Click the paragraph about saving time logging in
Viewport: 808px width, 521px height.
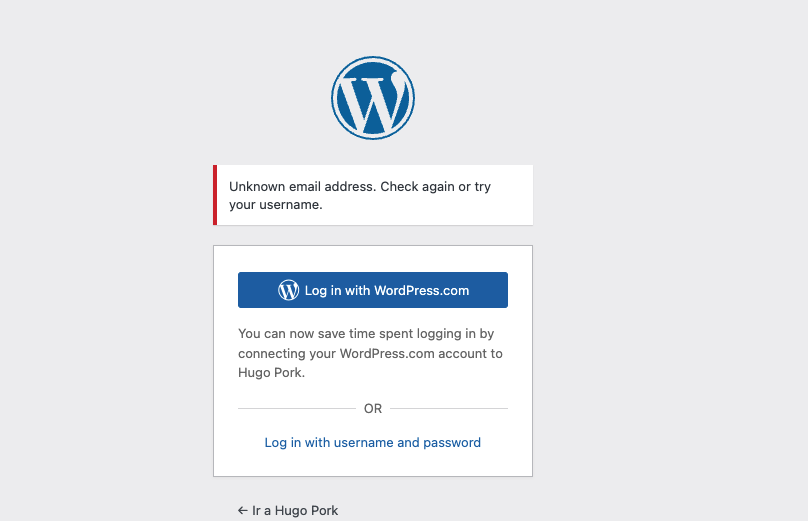click(x=370, y=353)
